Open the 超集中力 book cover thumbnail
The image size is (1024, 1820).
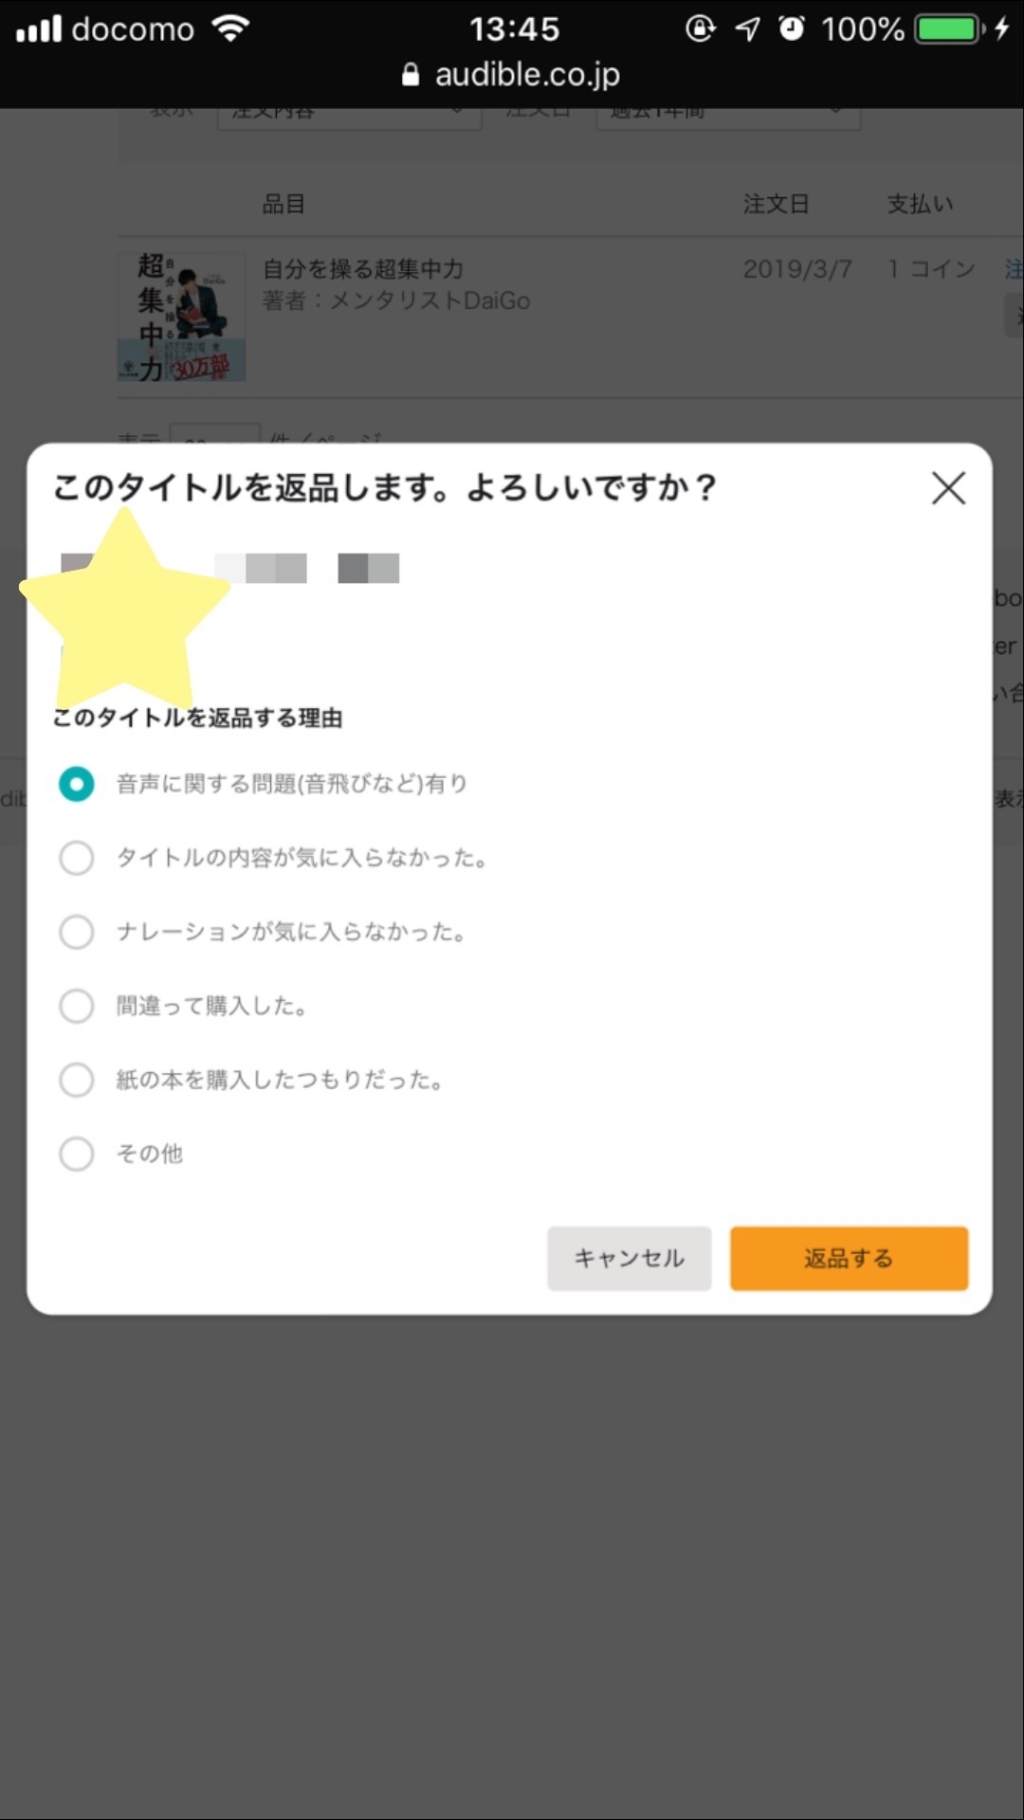pos(181,316)
